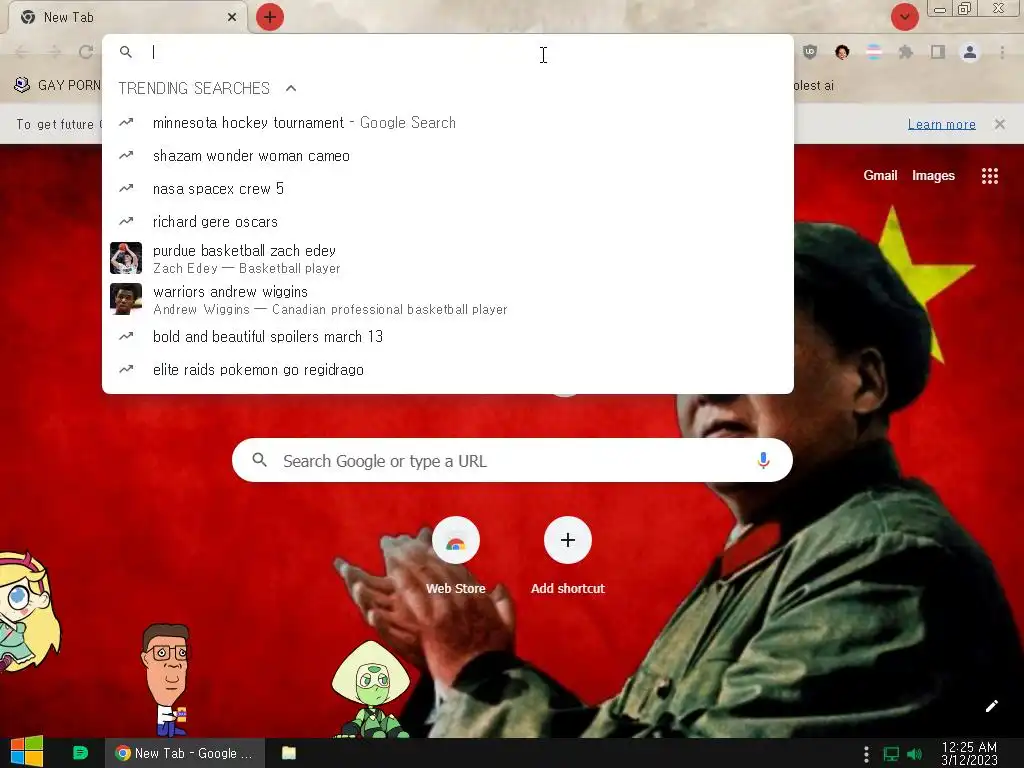Open Gmail link
Viewport: 1024px width, 768px height.
880,176
